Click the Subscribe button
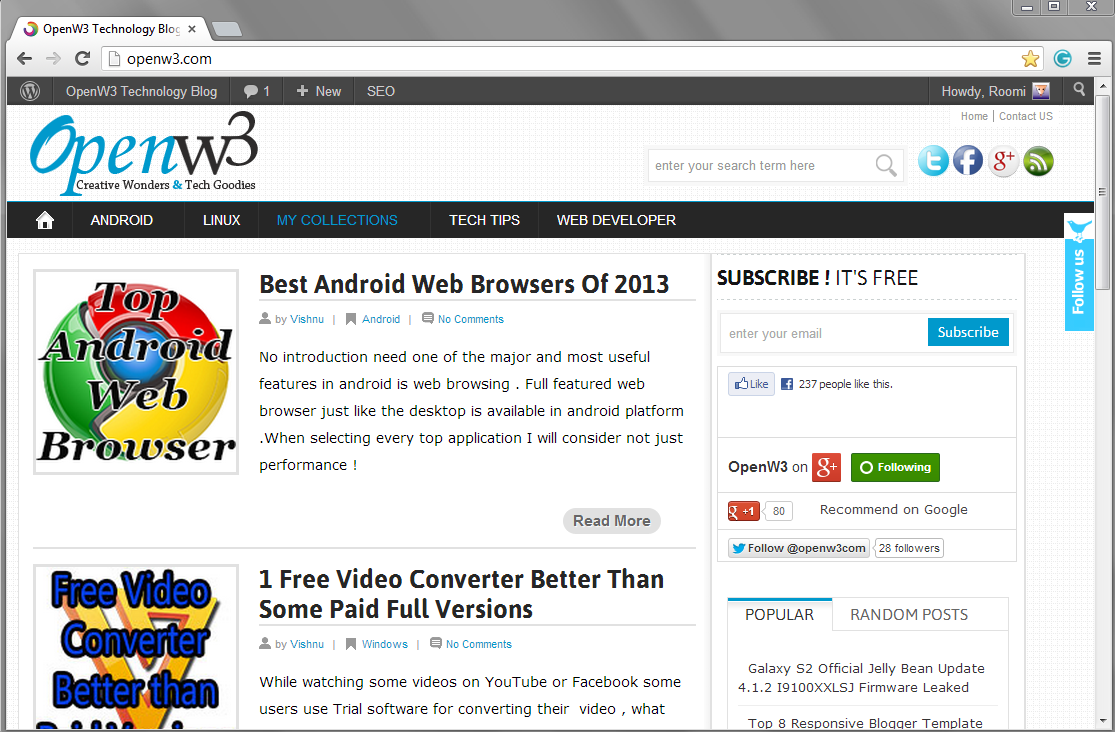The image size is (1115, 732). click(x=968, y=332)
